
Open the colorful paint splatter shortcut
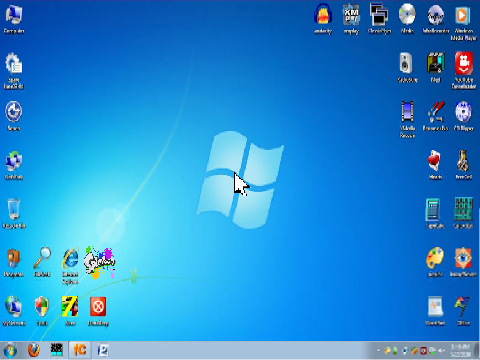(x=99, y=263)
